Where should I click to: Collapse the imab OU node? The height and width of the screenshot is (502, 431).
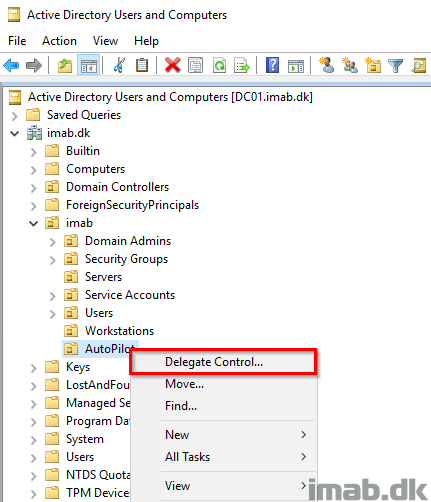coord(33,224)
